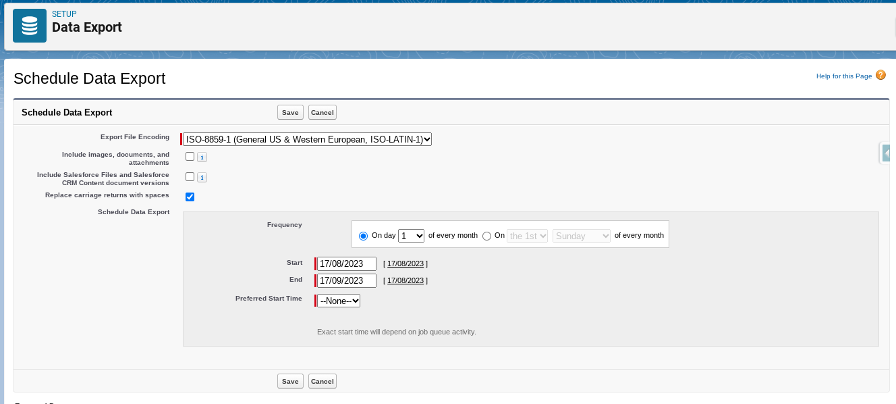Click the SETUP breadcrumb text
Viewport: 896px width, 404px height.
click(64, 14)
